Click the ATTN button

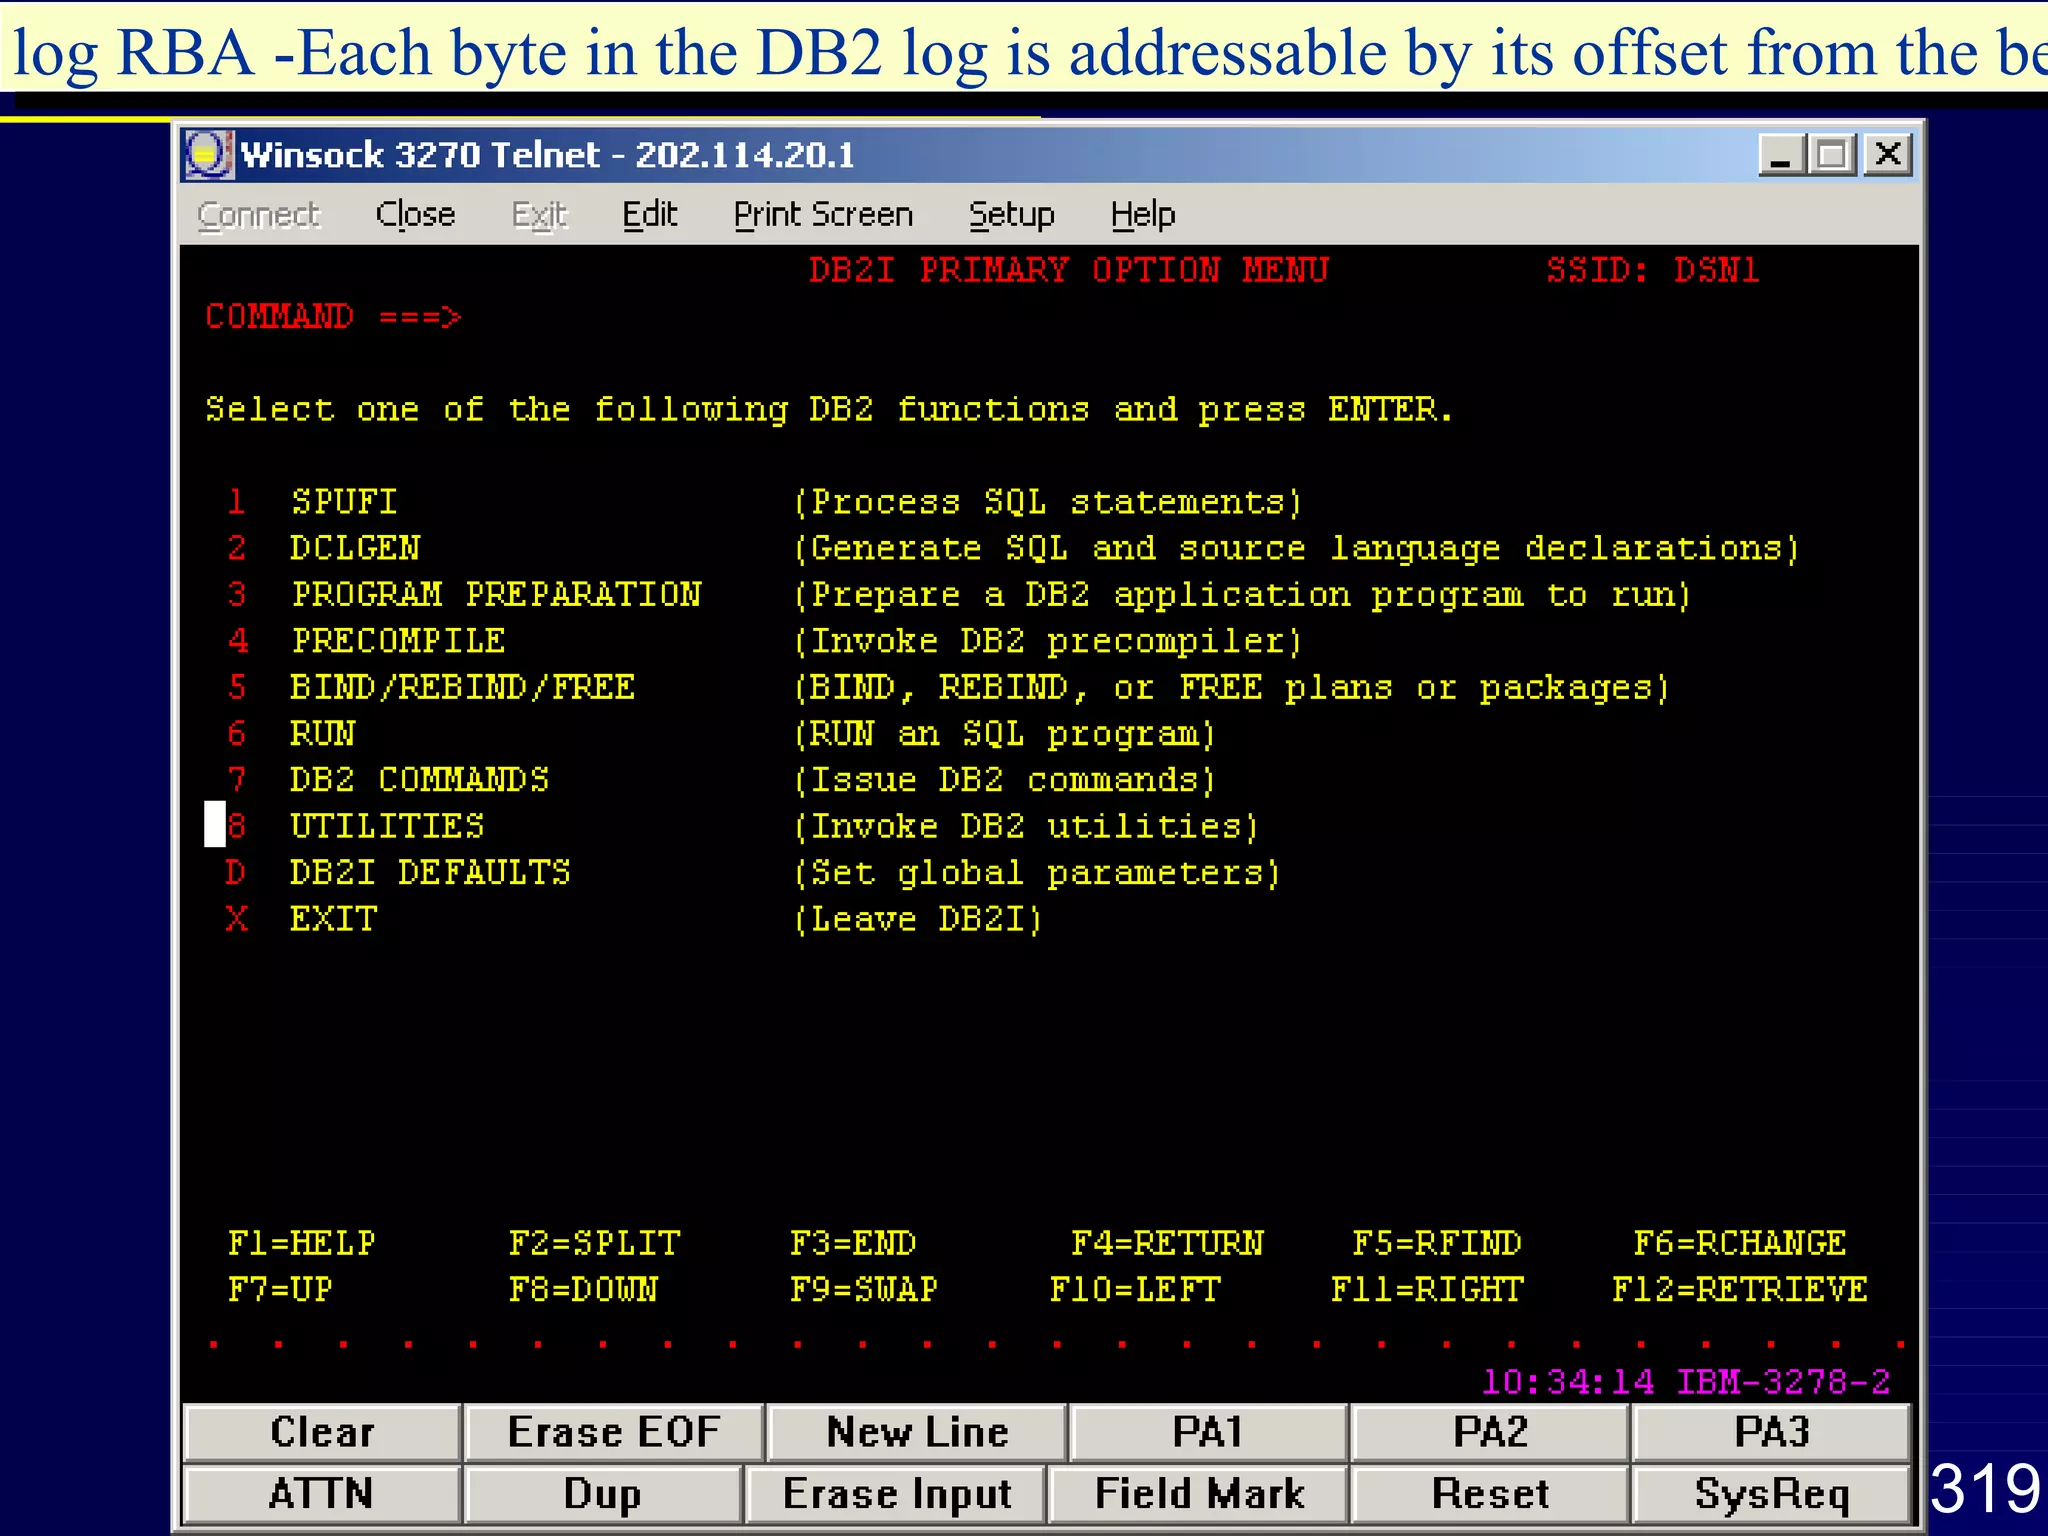(x=322, y=1494)
